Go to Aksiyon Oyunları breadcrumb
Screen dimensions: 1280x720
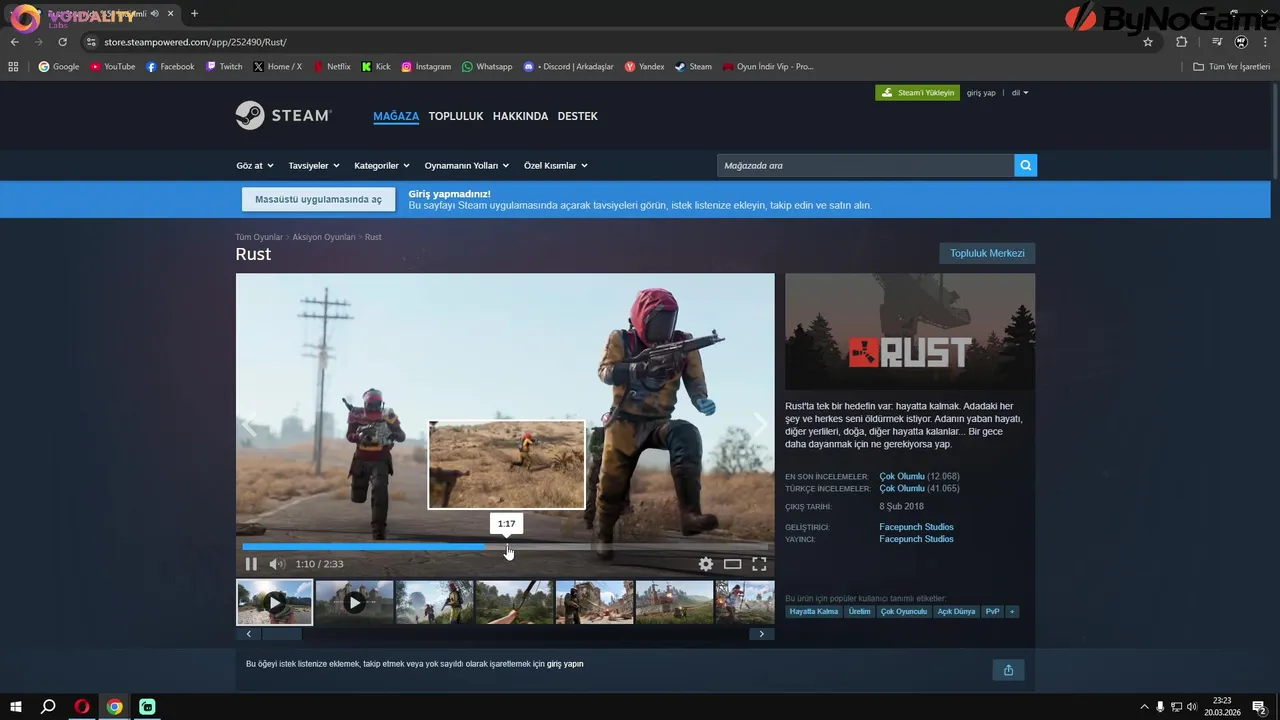[324, 237]
